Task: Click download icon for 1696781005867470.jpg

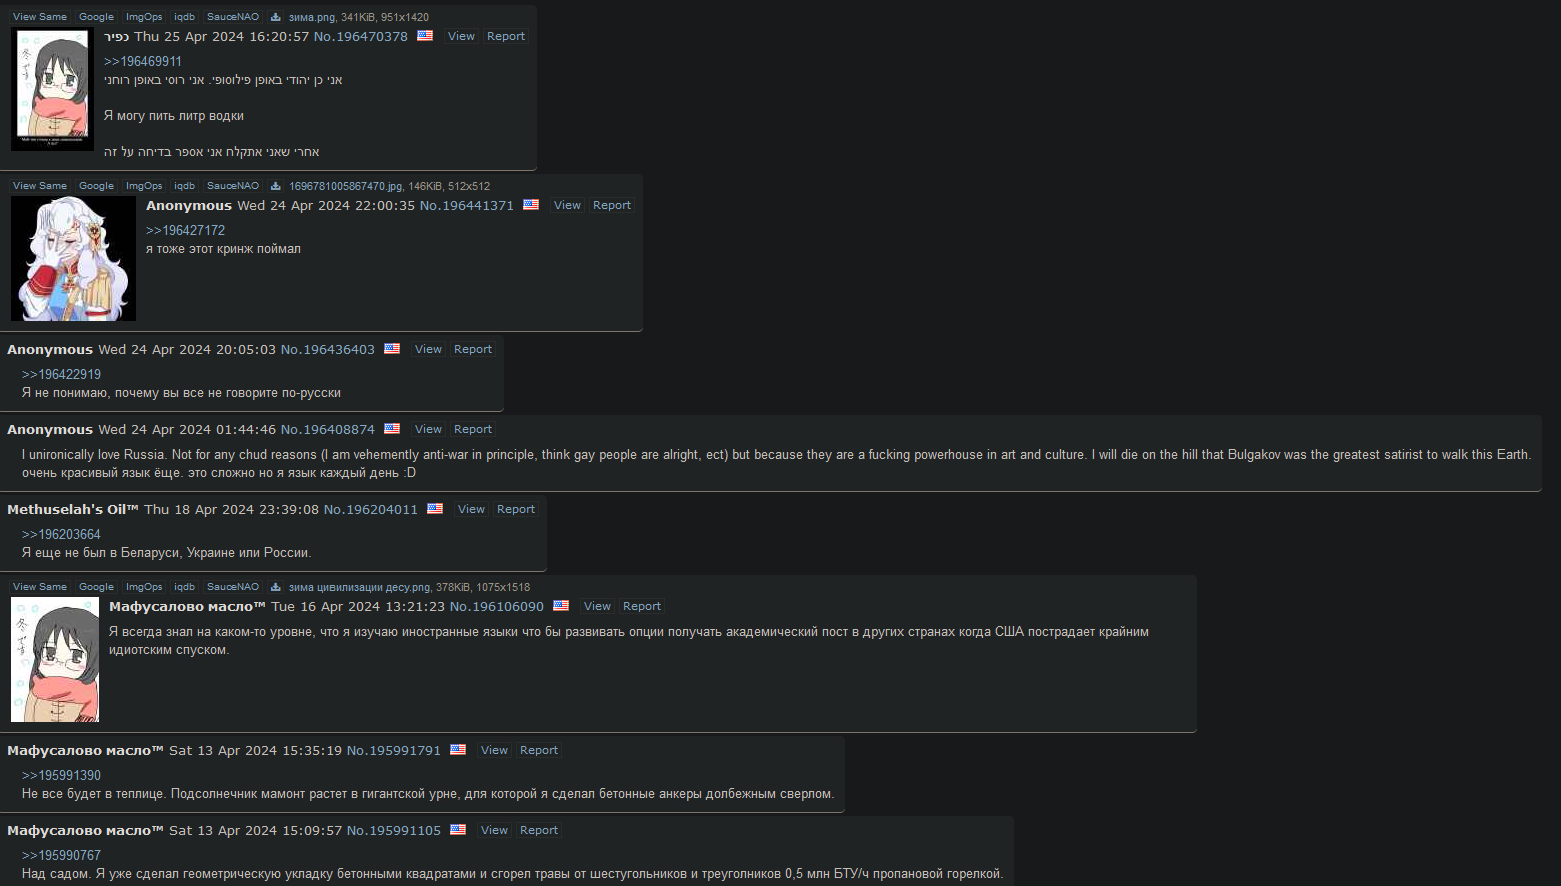Action: [275, 186]
